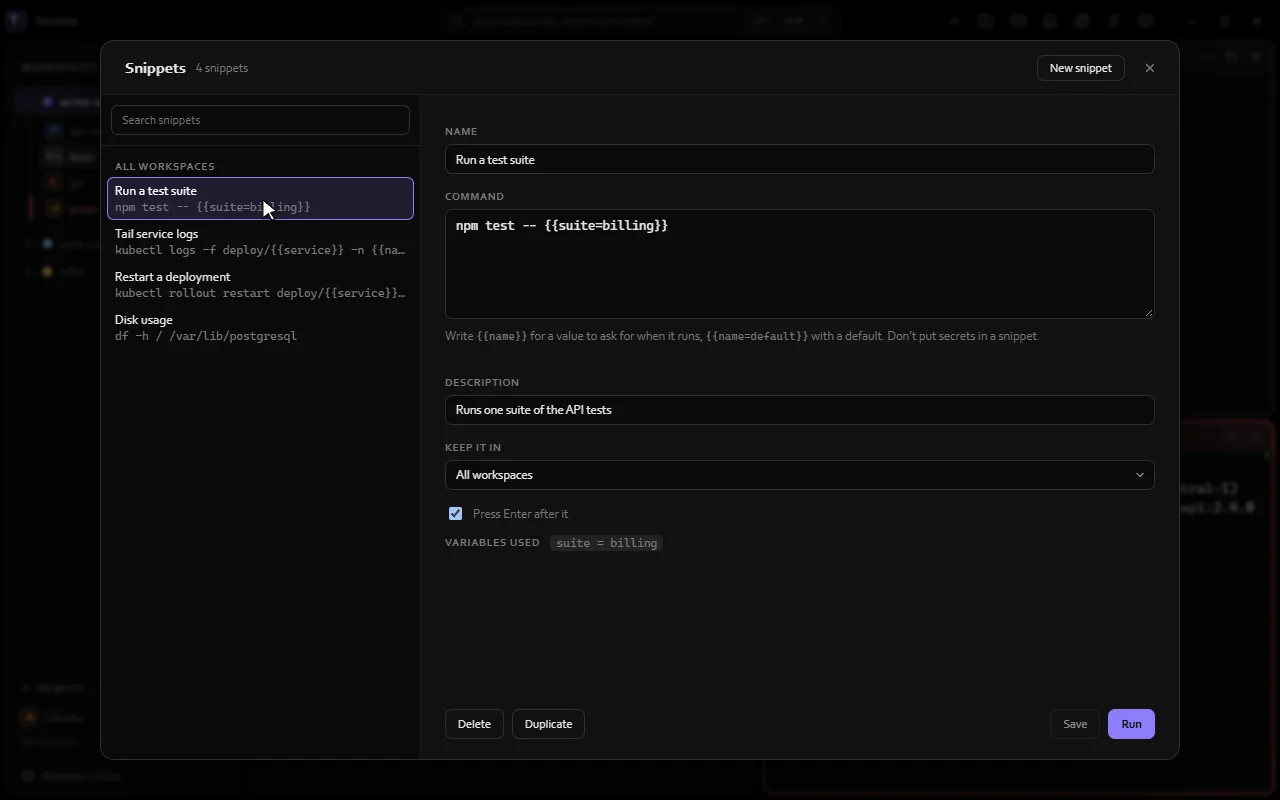This screenshot has height=800, width=1280.
Task: Duplicate this snippet
Action: coord(548,724)
